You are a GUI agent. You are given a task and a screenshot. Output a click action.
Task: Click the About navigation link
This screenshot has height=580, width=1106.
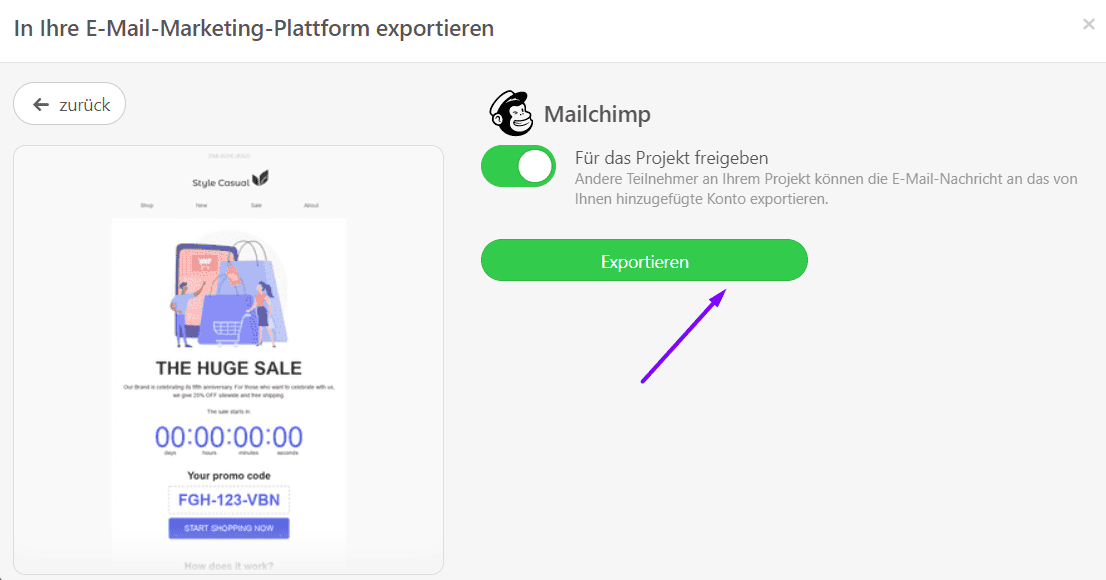coord(311,204)
